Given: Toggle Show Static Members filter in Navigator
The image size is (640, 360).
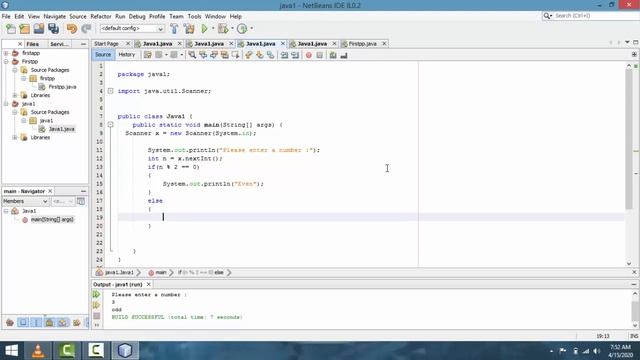Looking at the screenshot, I should (36, 323).
